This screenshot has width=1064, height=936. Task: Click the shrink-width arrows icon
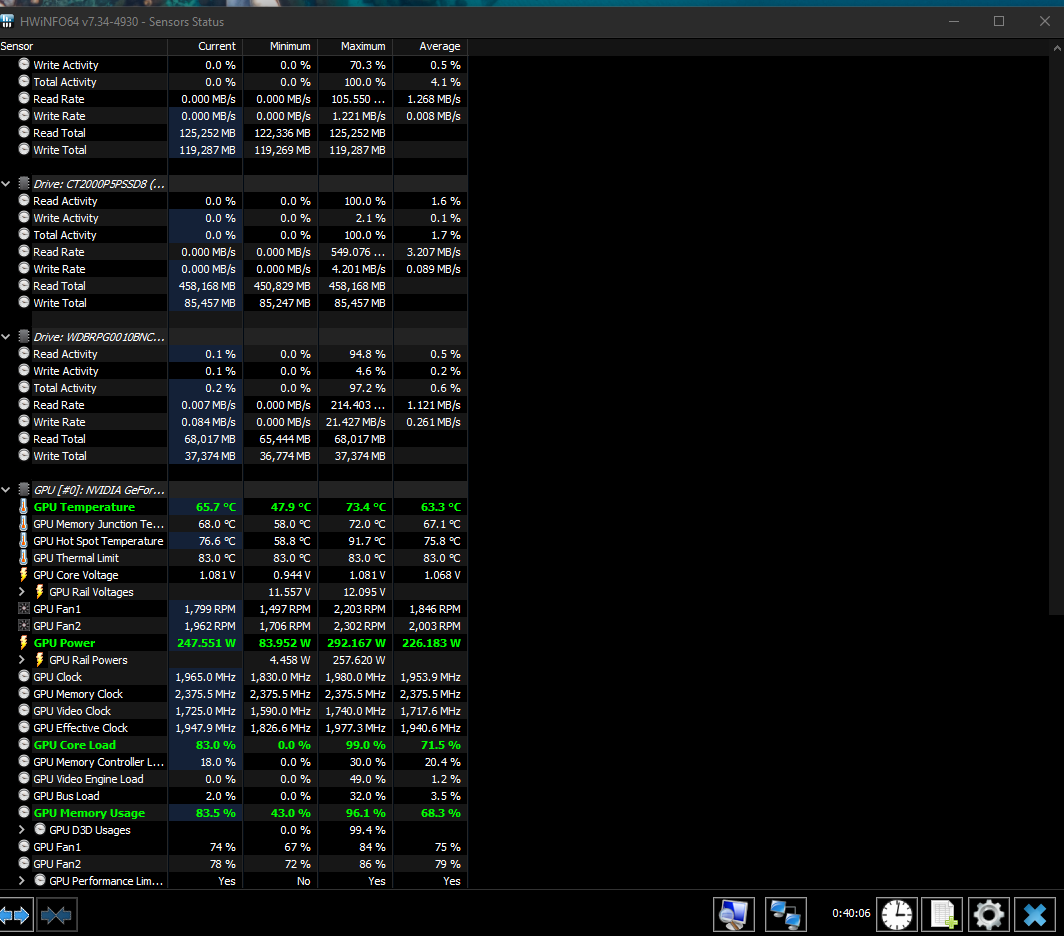[56, 914]
